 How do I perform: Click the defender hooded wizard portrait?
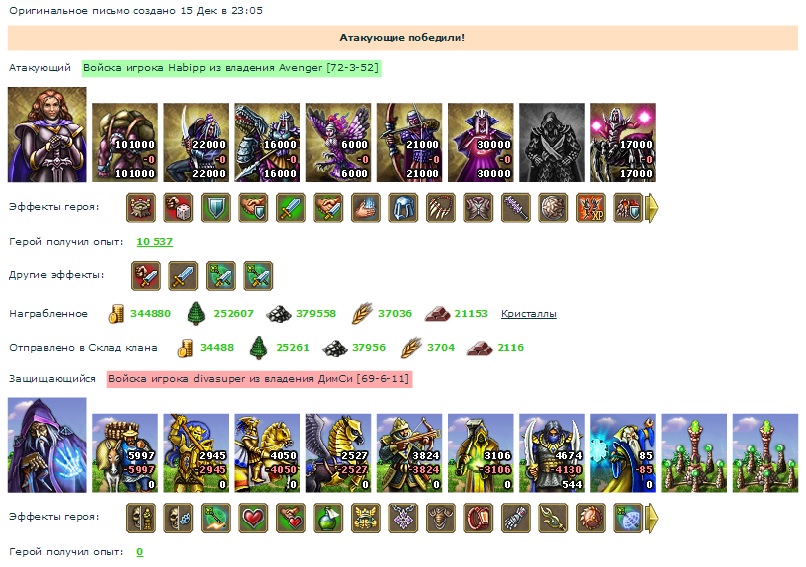[x=47, y=445]
